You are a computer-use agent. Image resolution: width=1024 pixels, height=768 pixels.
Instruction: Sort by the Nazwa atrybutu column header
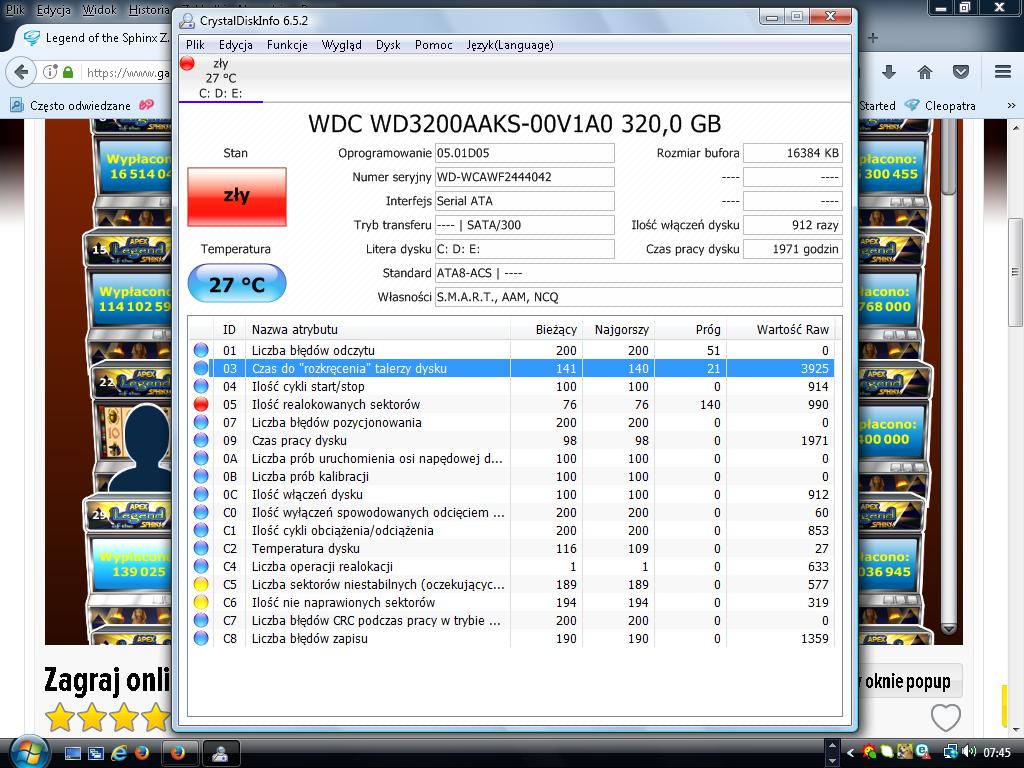click(378, 330)
